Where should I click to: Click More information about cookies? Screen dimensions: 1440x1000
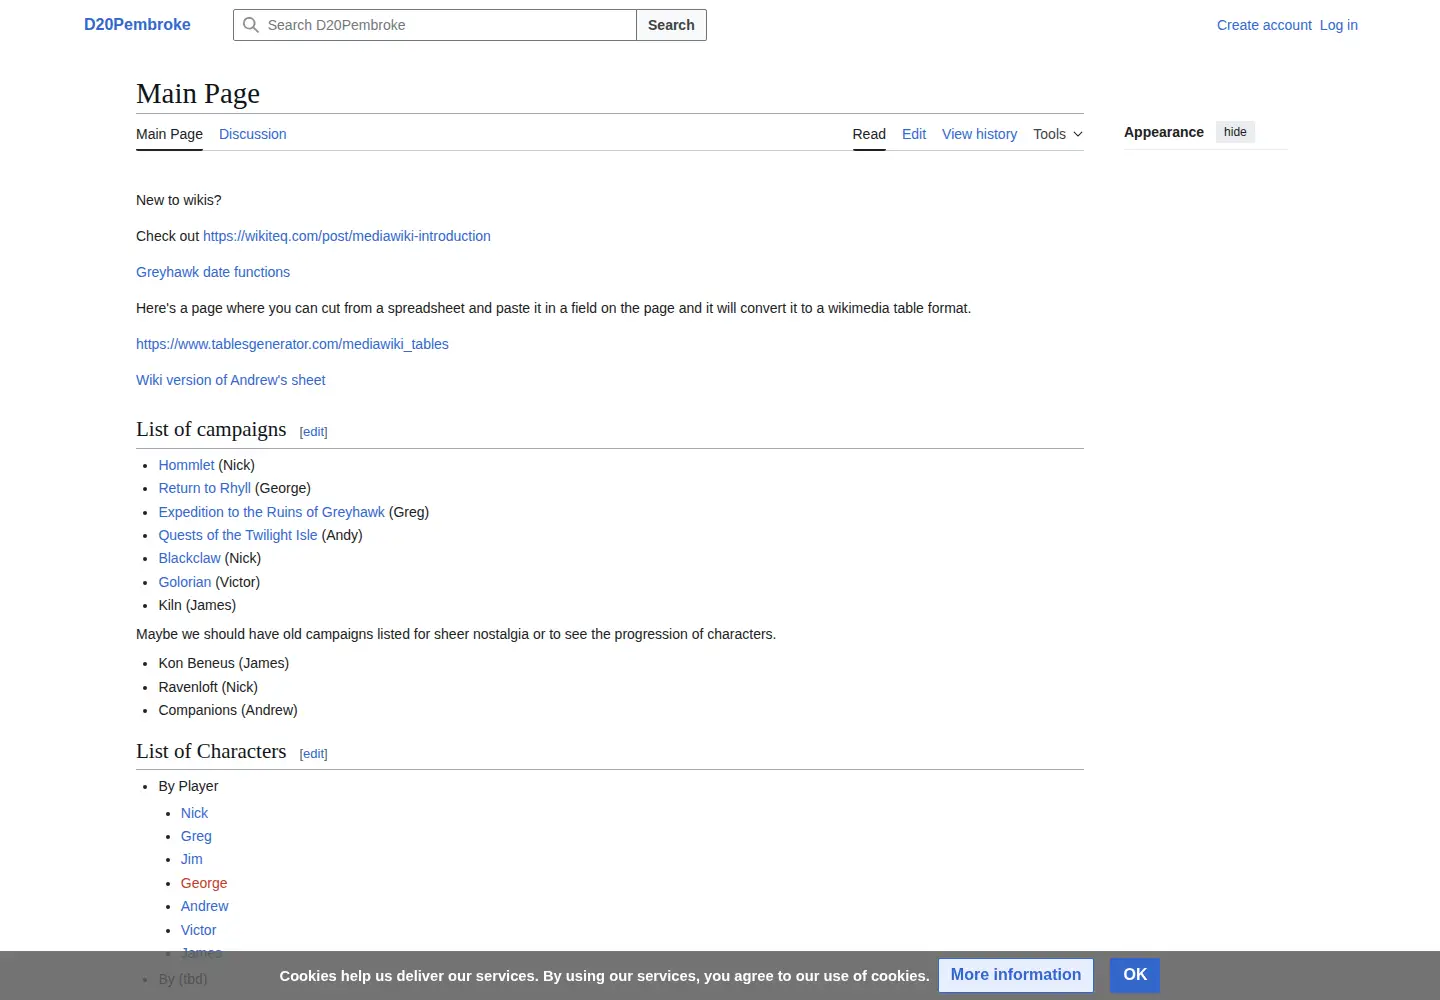coord(1016,975)
